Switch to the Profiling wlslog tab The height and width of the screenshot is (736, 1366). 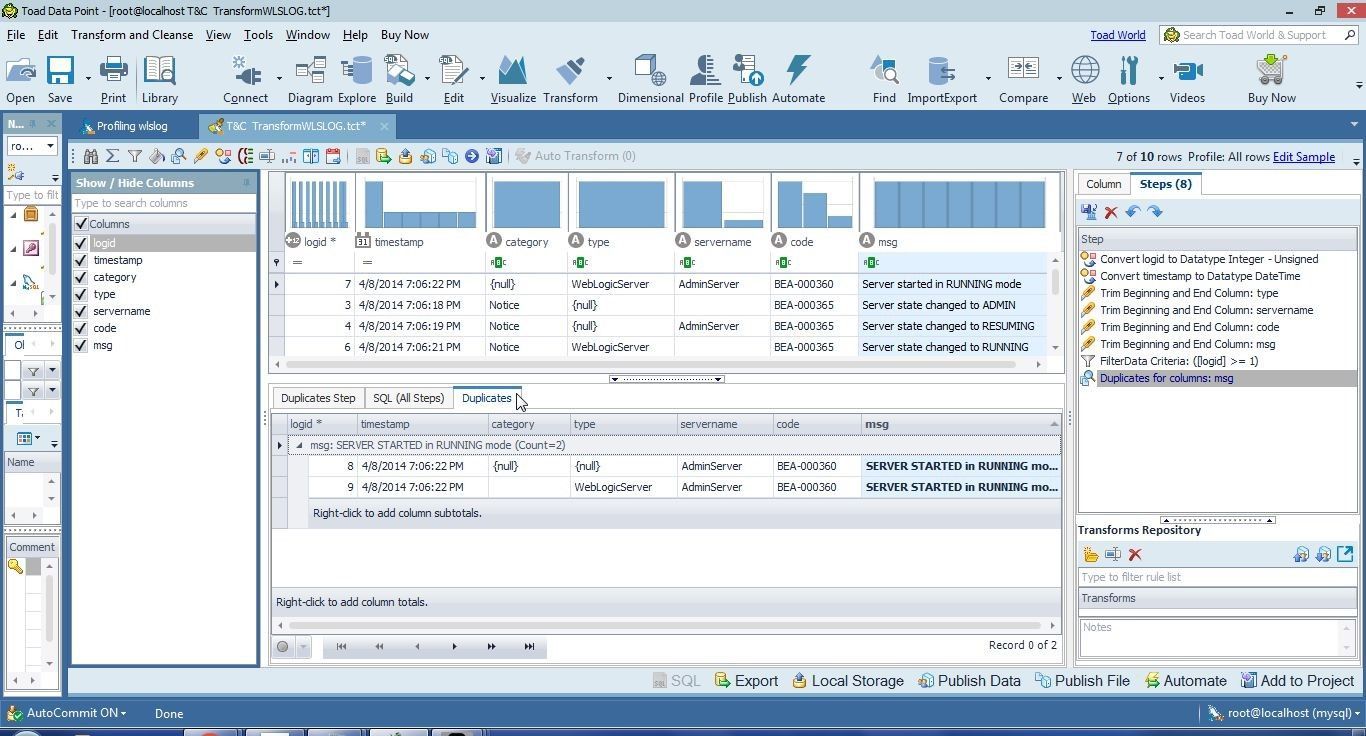(x=132, y=126)
